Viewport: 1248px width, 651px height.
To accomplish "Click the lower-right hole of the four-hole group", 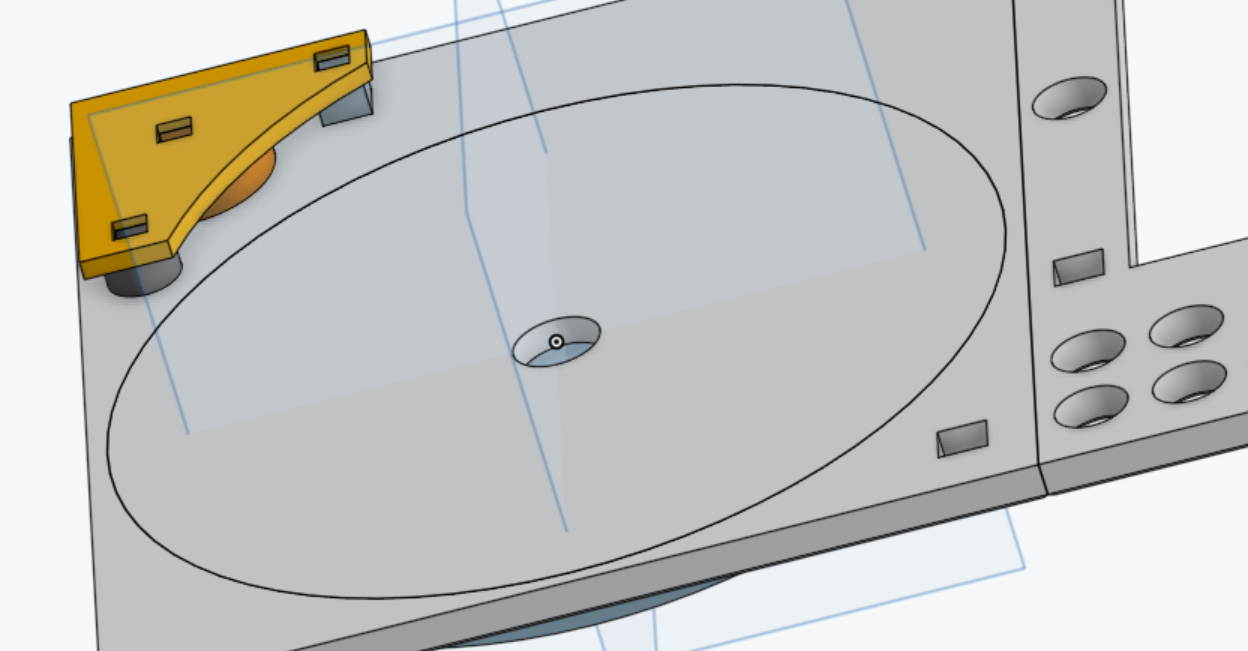I will (x=1189, y=383).
